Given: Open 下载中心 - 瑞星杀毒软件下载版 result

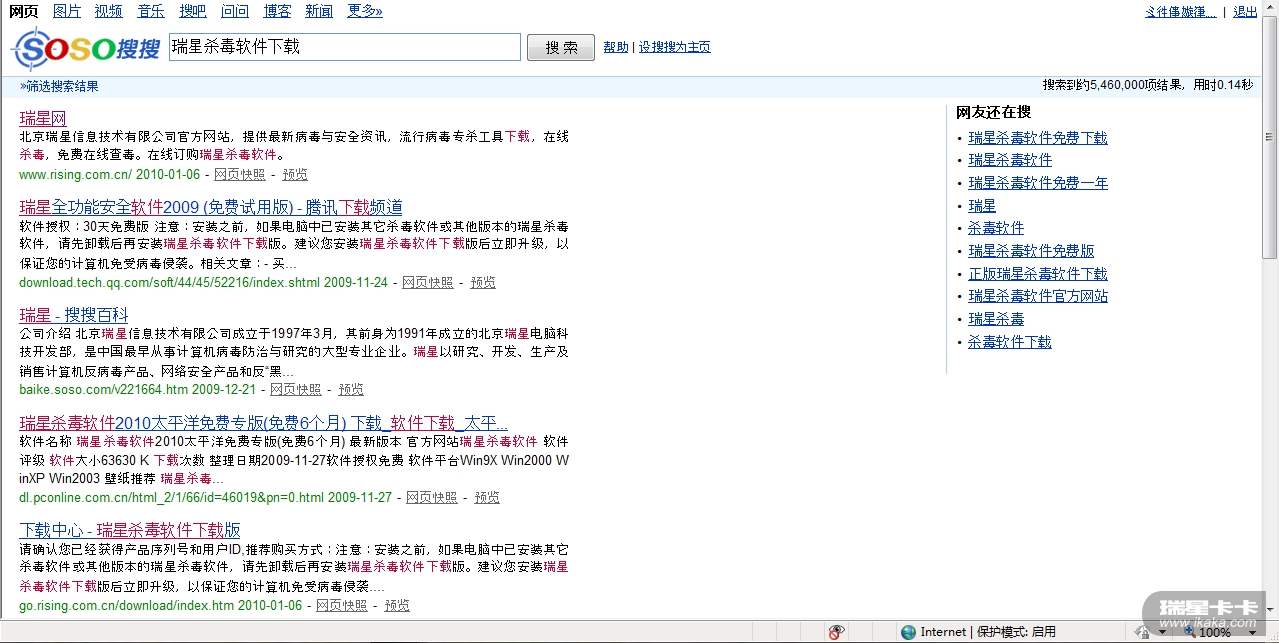Looking at the screenshot, I should click(130, 530).
